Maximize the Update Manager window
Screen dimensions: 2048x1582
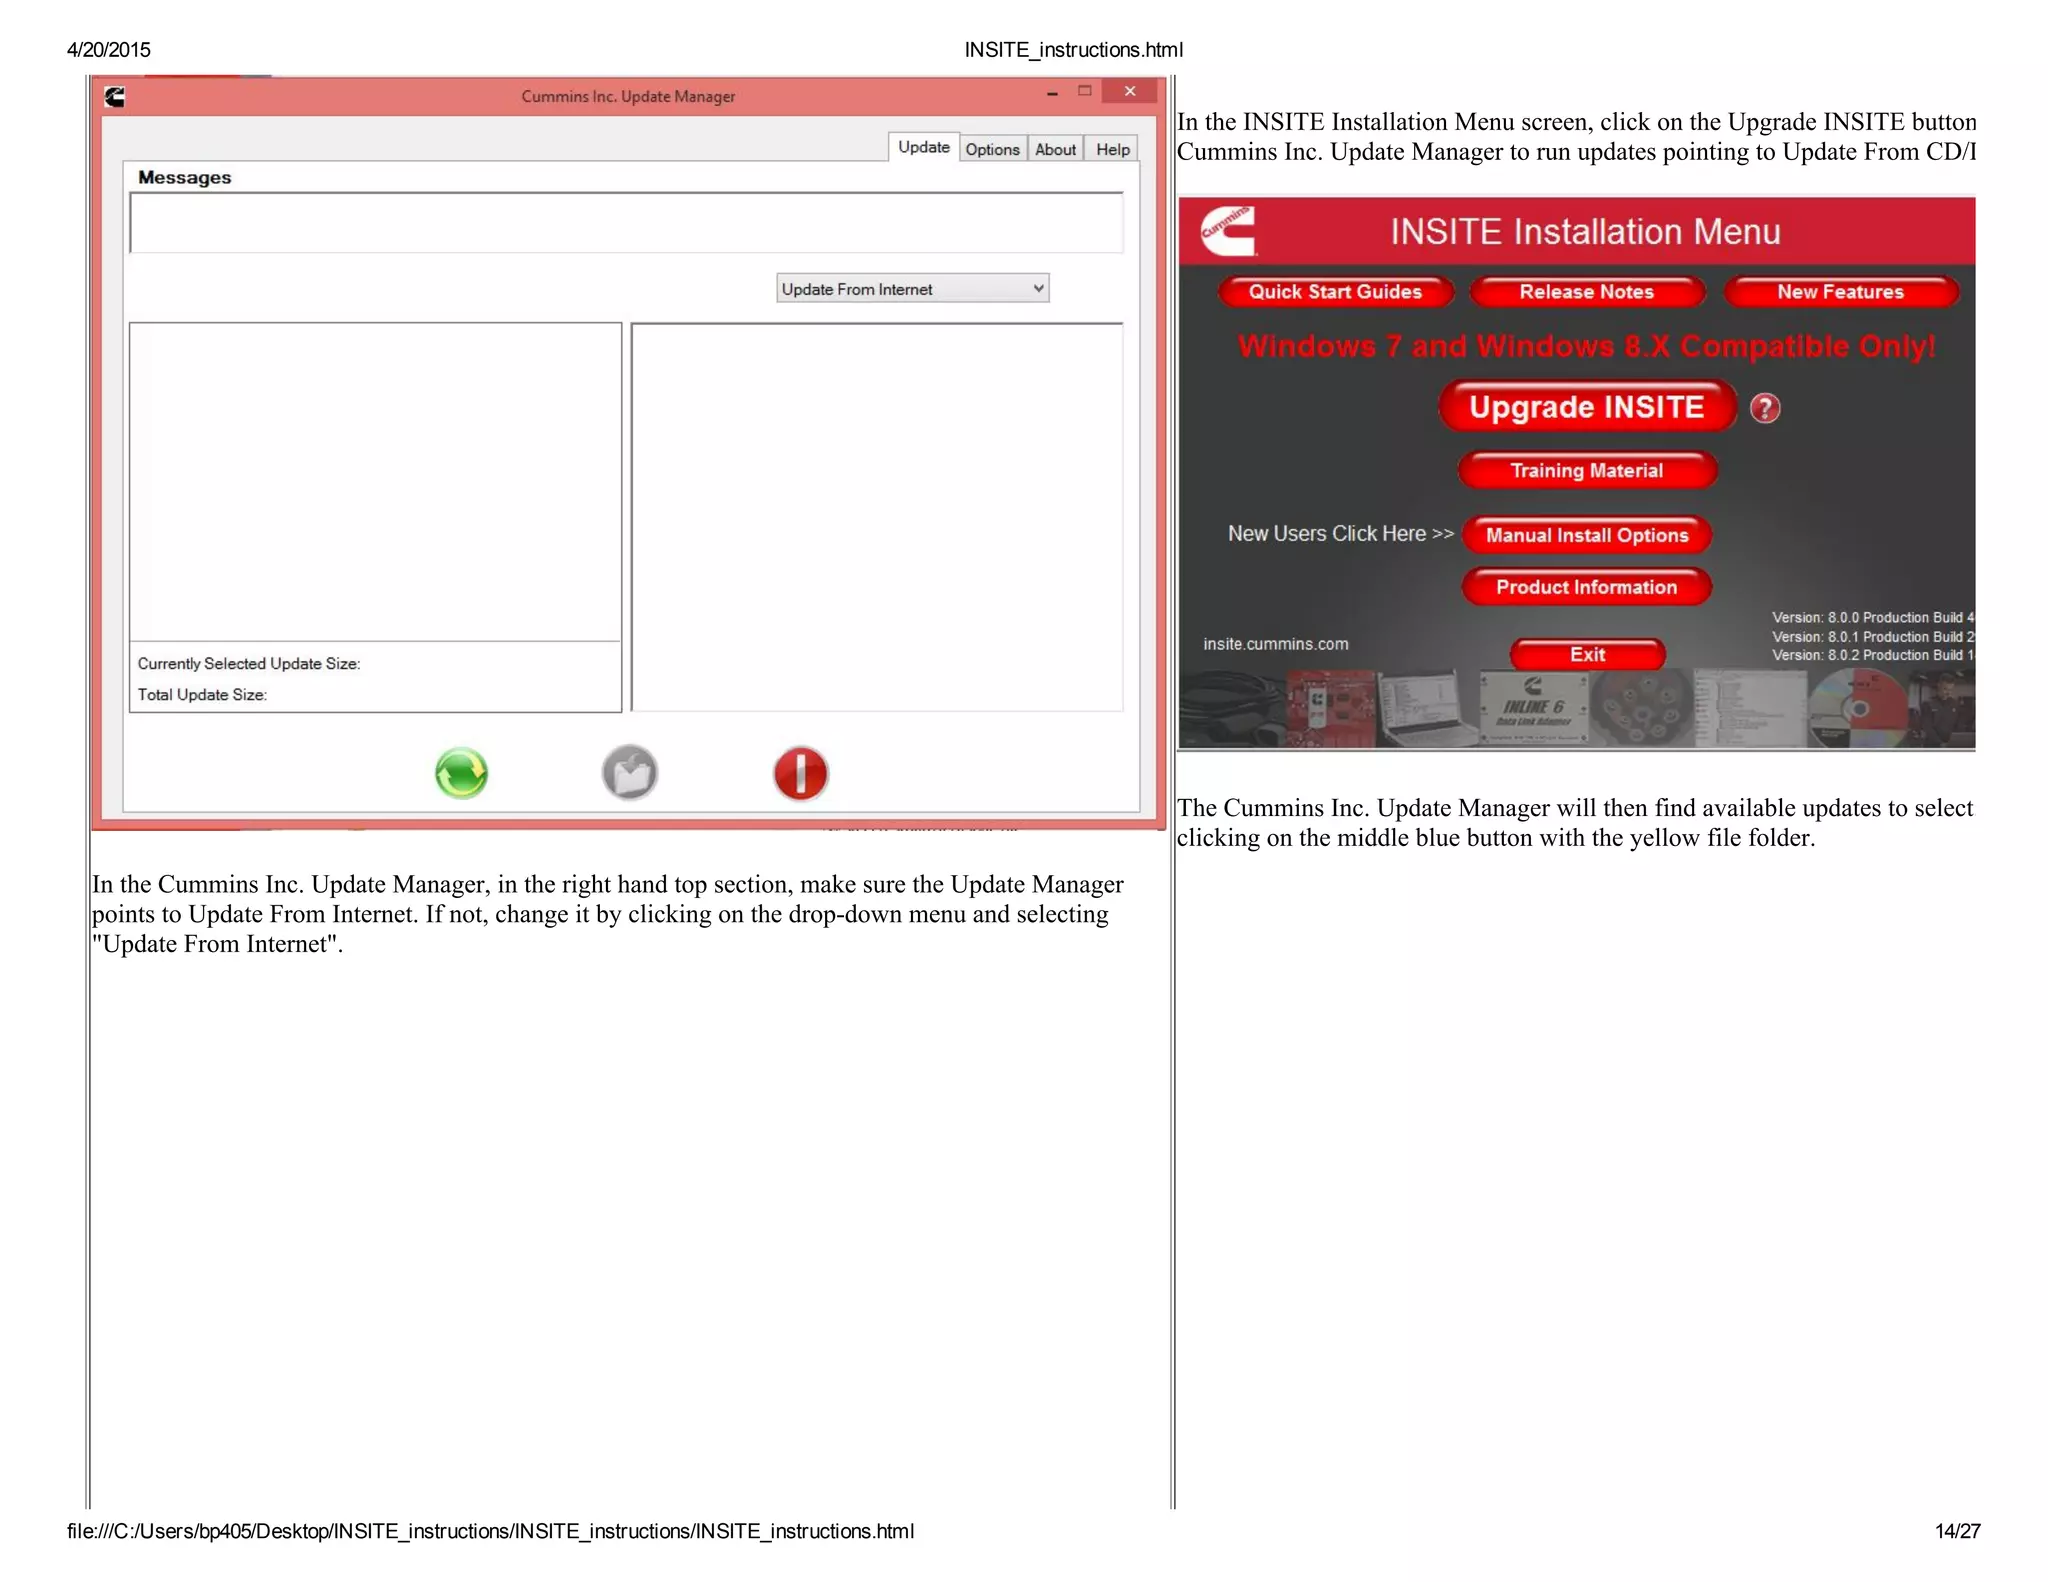[x=1085, y=92]
